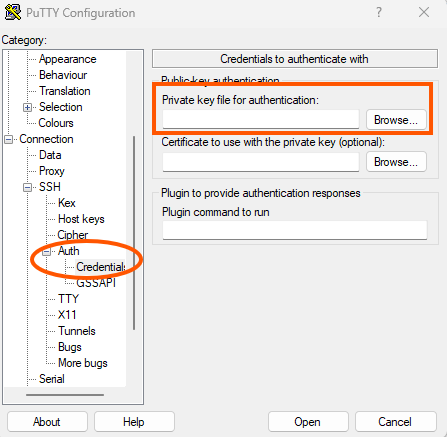Select Behaviour in category tree
This screenshot has width=447, height=437.
point(63,75)
